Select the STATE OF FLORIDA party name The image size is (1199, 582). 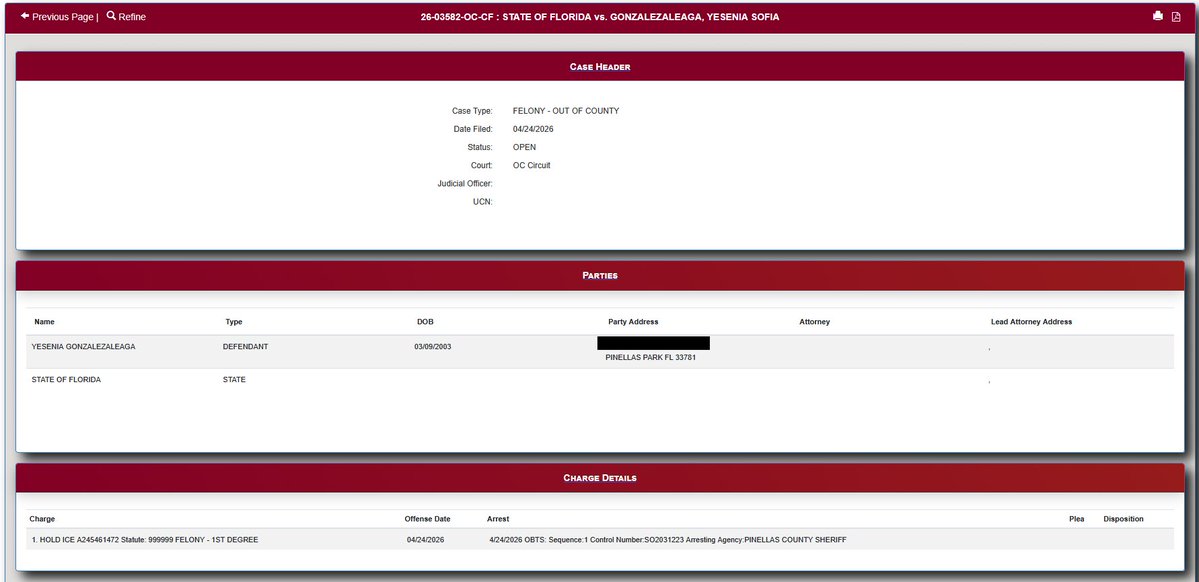click(x=66, y=379)
